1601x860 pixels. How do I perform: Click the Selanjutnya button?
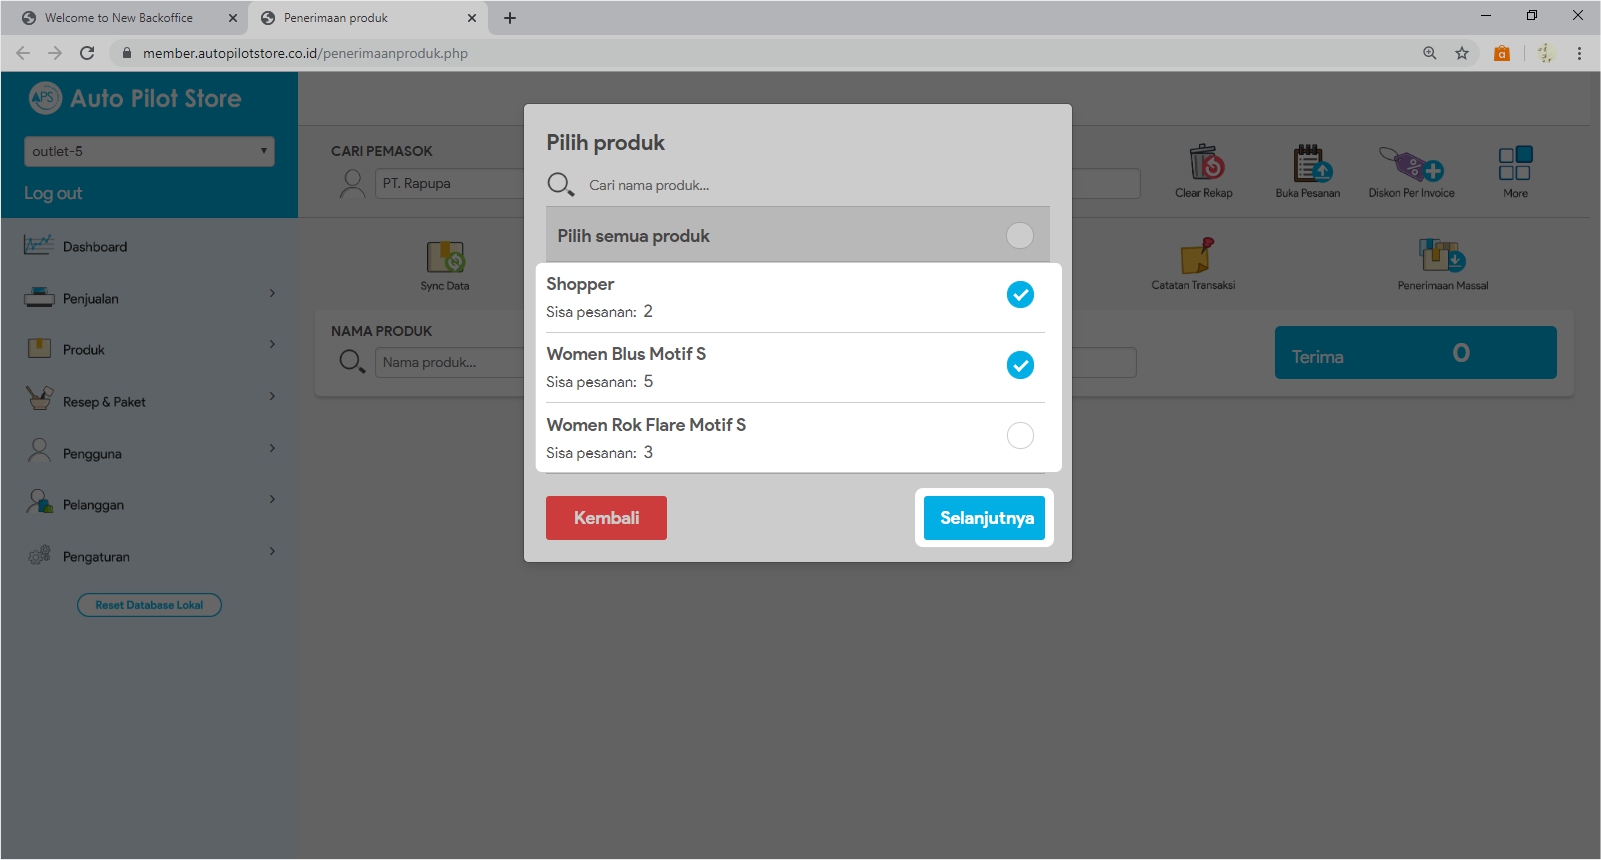pos(985,518)
